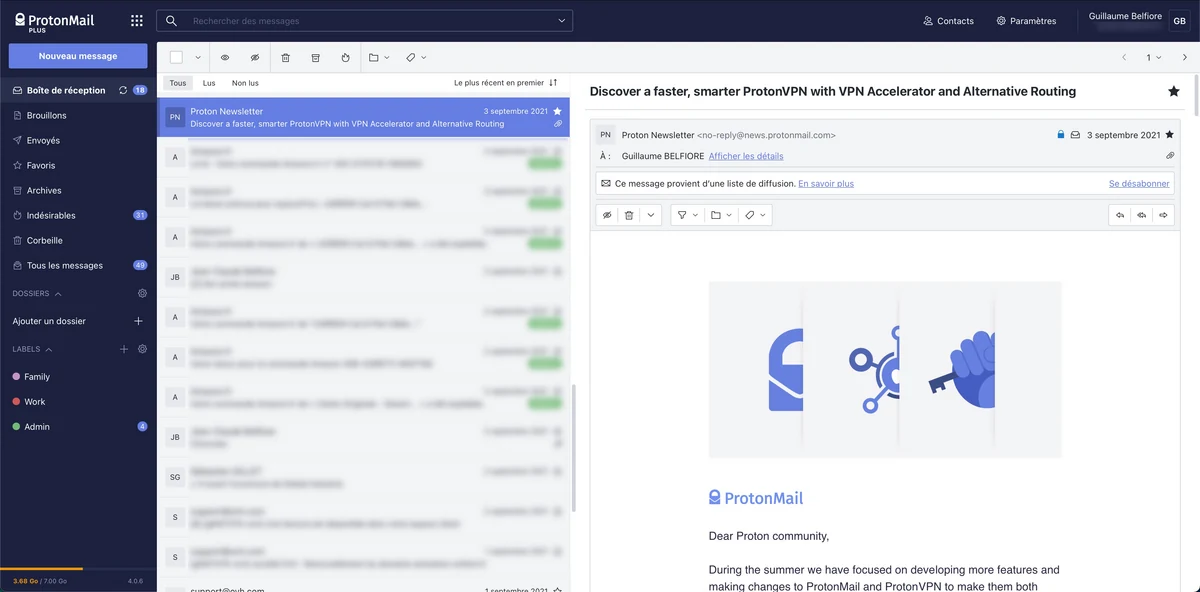Click the blue encryption lock icon in message header
The image size is (1200, 592).
(x=1061, y=135)
